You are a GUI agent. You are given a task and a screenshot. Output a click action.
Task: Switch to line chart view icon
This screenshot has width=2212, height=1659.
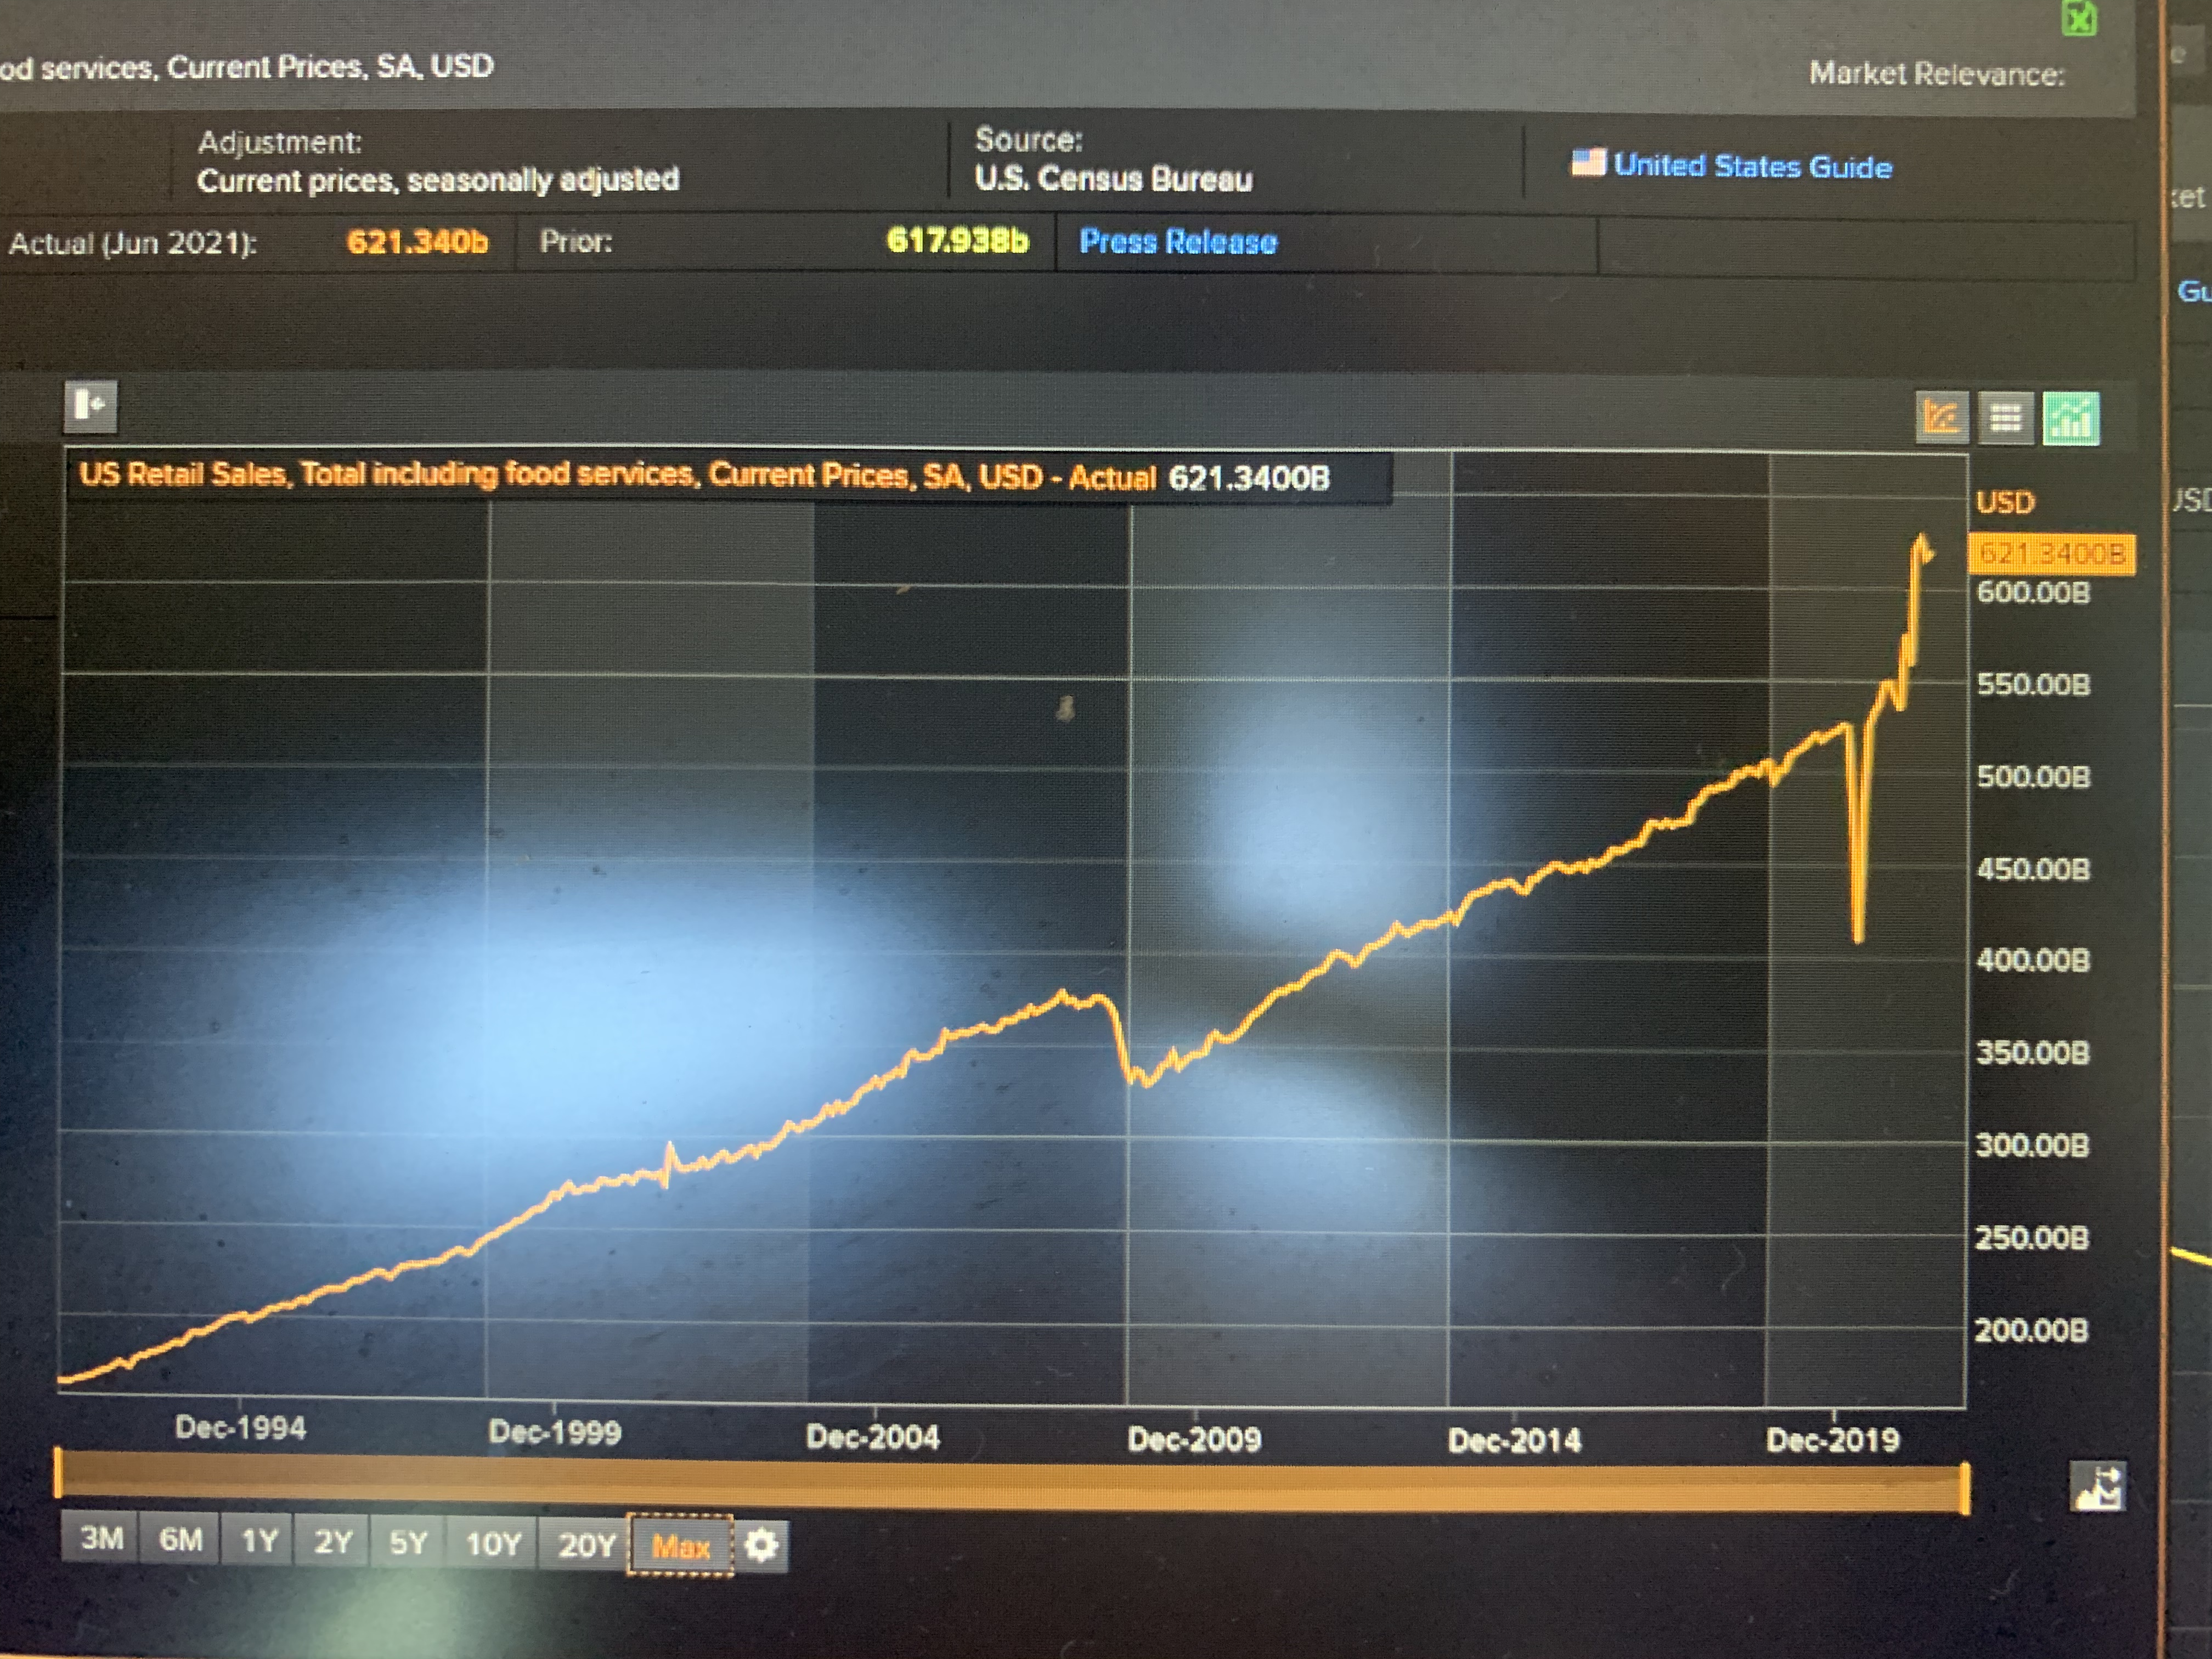click(x=1941, y=417)
